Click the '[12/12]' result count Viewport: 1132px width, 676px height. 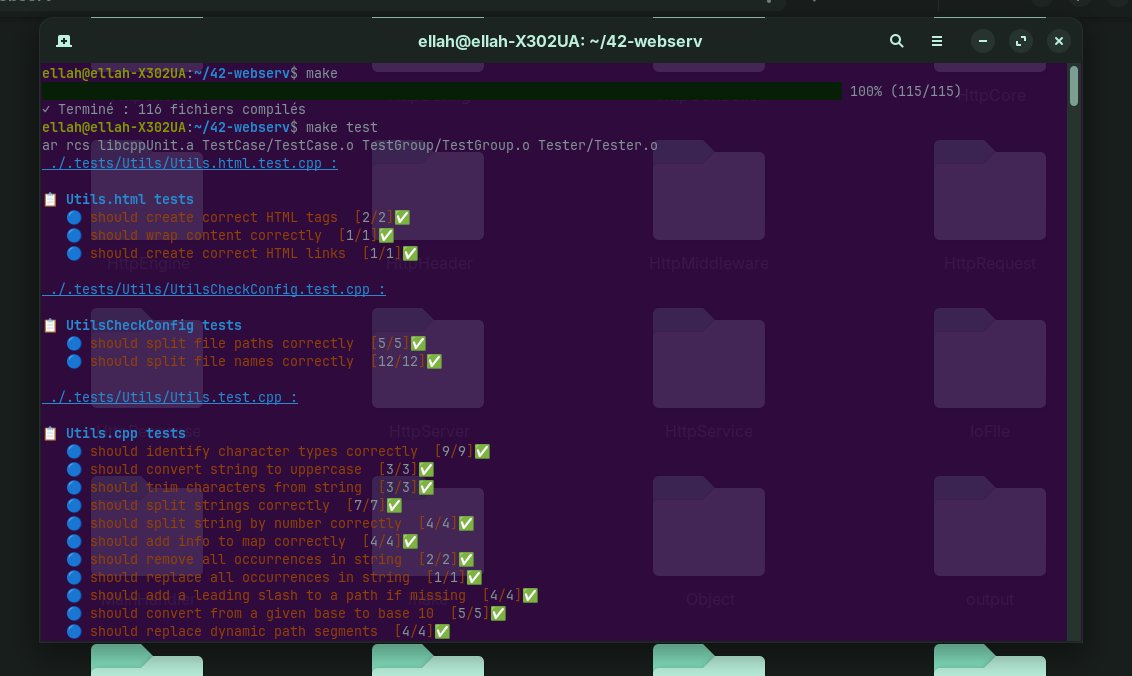(x=398, y=361)
